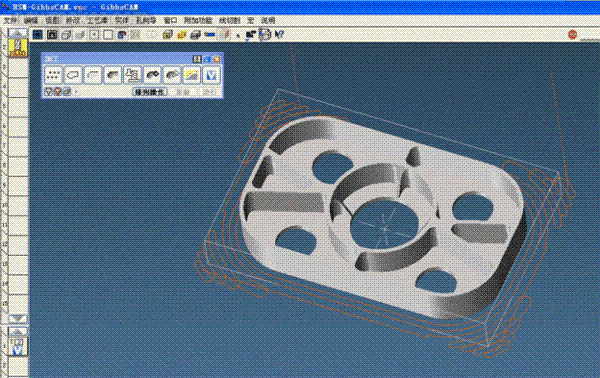Click the red round icon in palette footer
The height and width of the screenshot is (378, 600).
pyautogui.click(x=57, y=92)
